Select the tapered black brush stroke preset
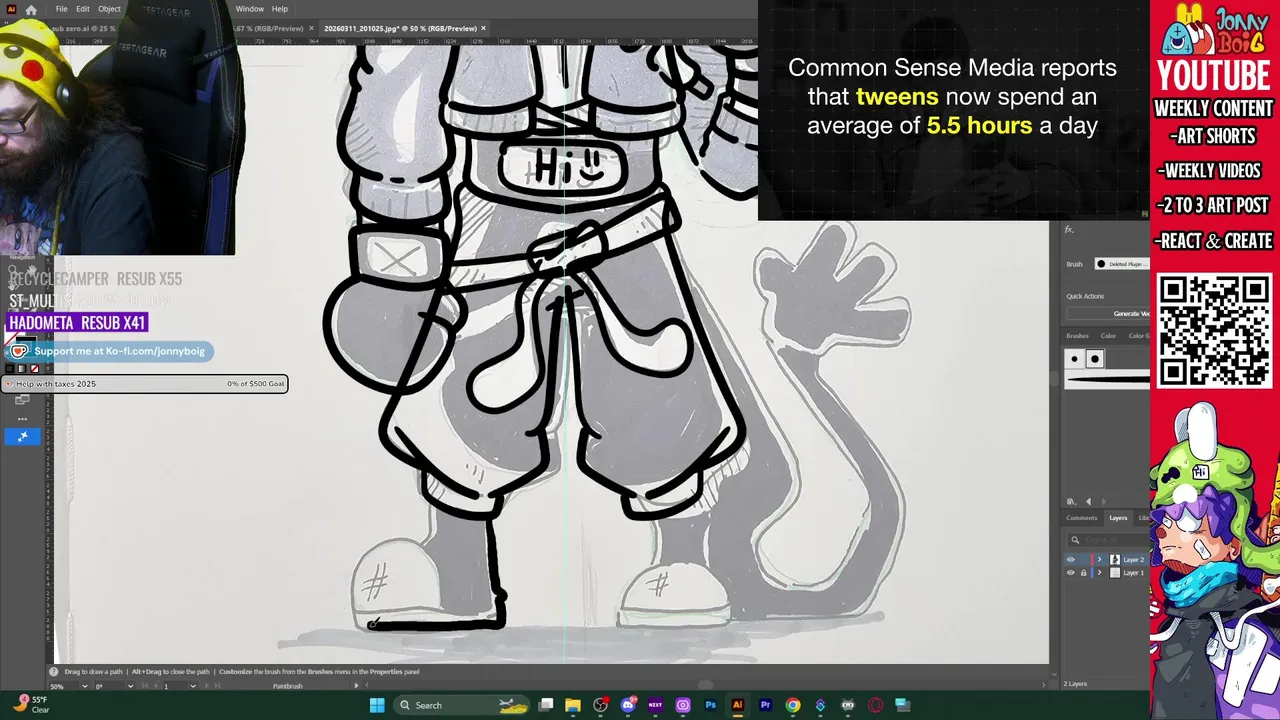 [x=1108, y=379]
